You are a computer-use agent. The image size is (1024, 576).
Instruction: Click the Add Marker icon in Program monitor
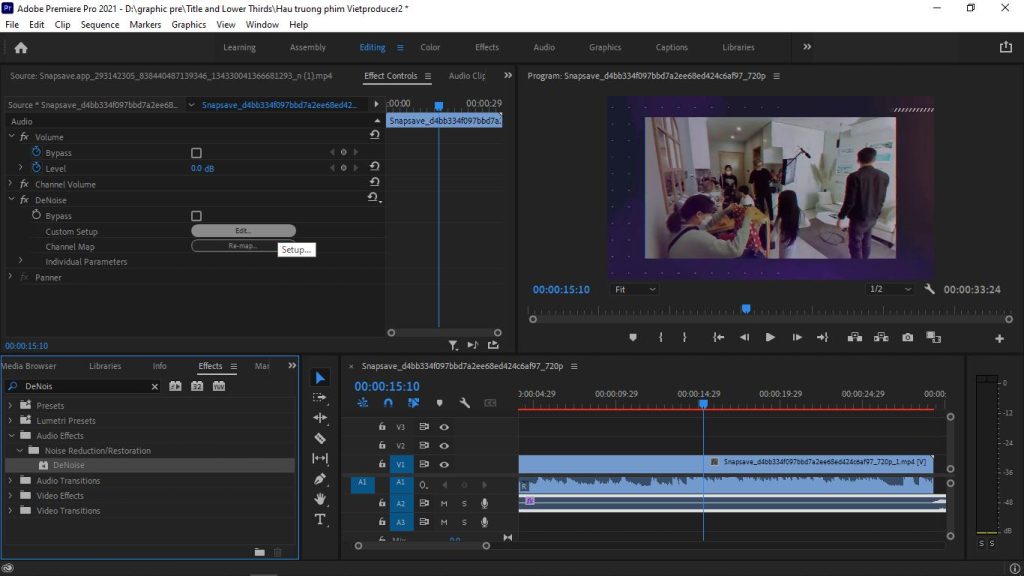tap(632, 338)
